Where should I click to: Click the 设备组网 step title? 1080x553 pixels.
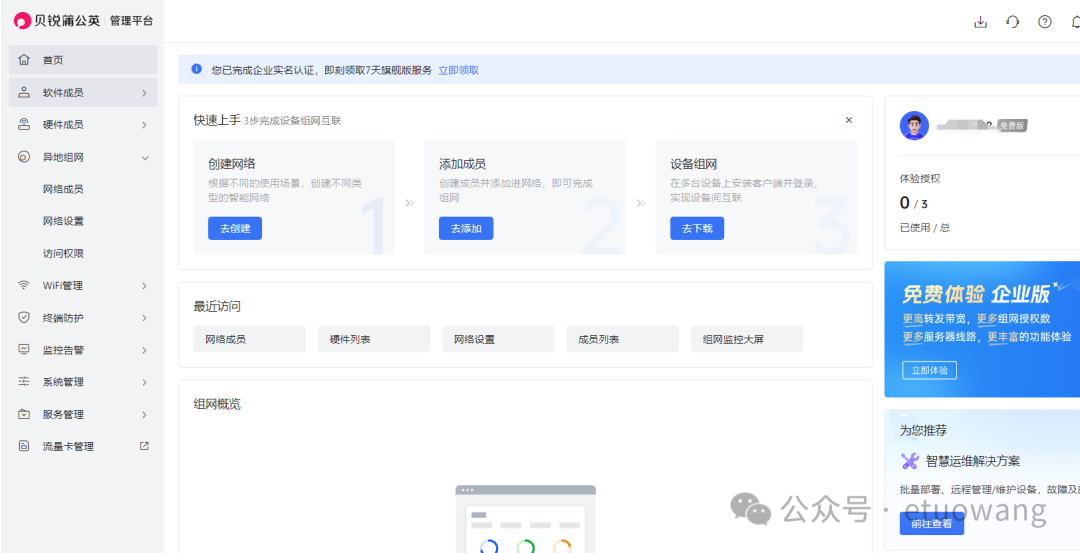coord(694,164)
